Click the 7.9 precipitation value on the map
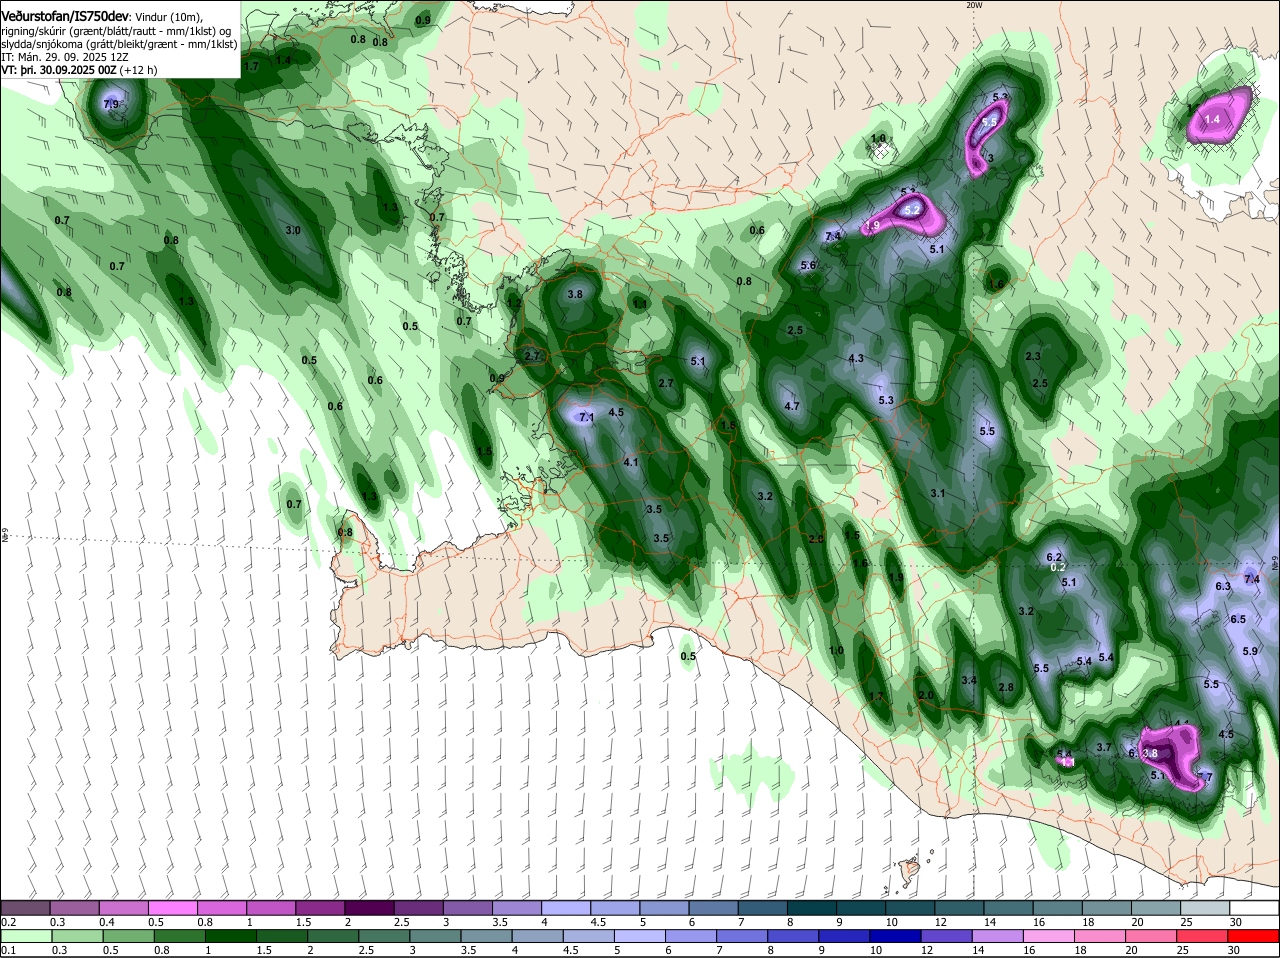Viewport: 1280px width, 958px height. coord(111,104)
